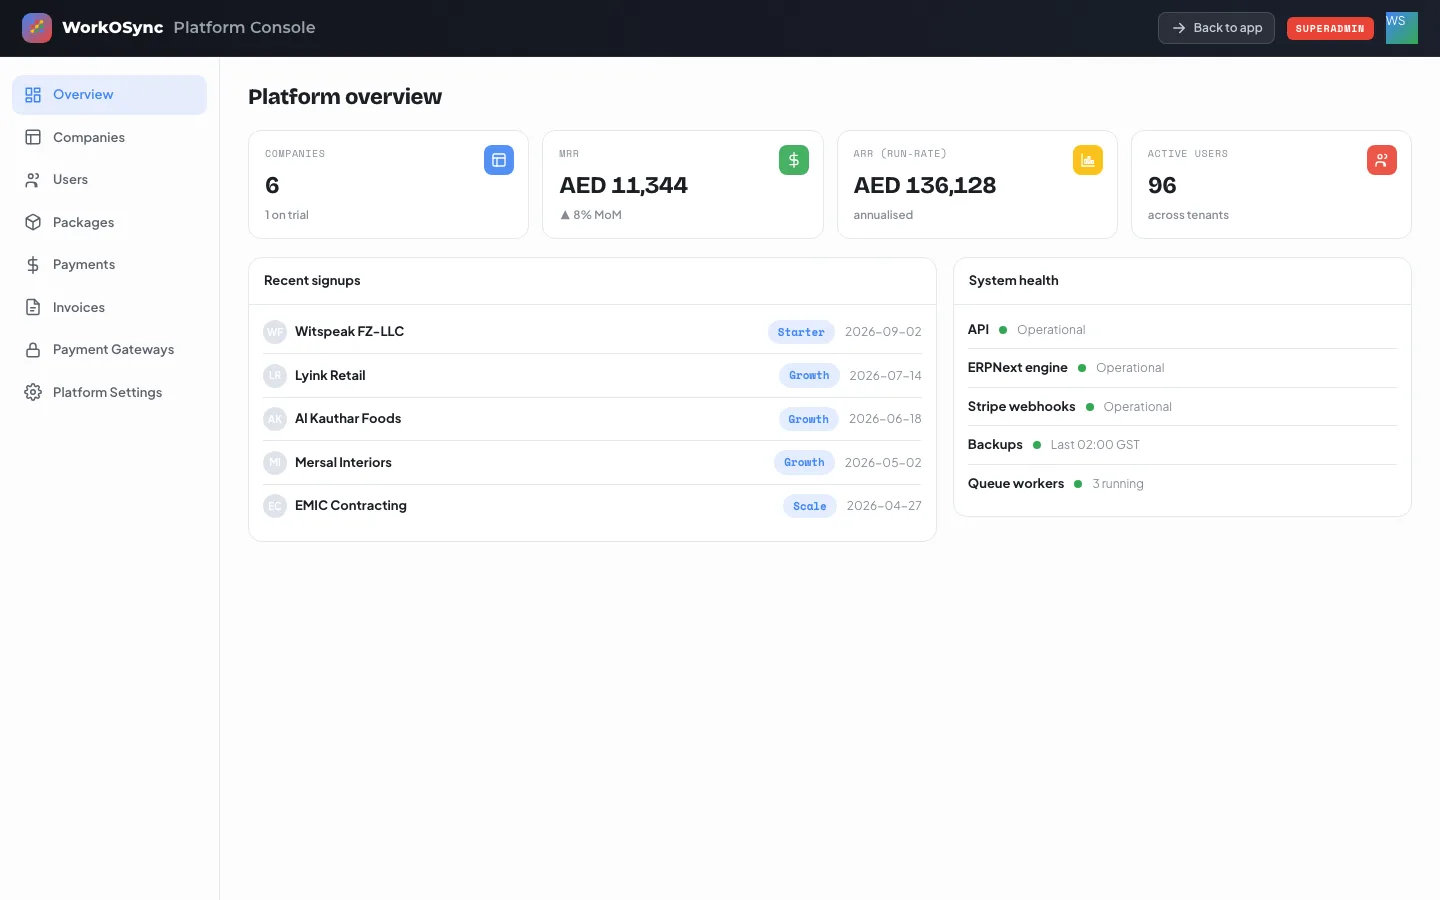This screenshot has height=900, width=1440.
Task: Click the AED 136,128 ARR value
Action: click(x=925, y=185)
